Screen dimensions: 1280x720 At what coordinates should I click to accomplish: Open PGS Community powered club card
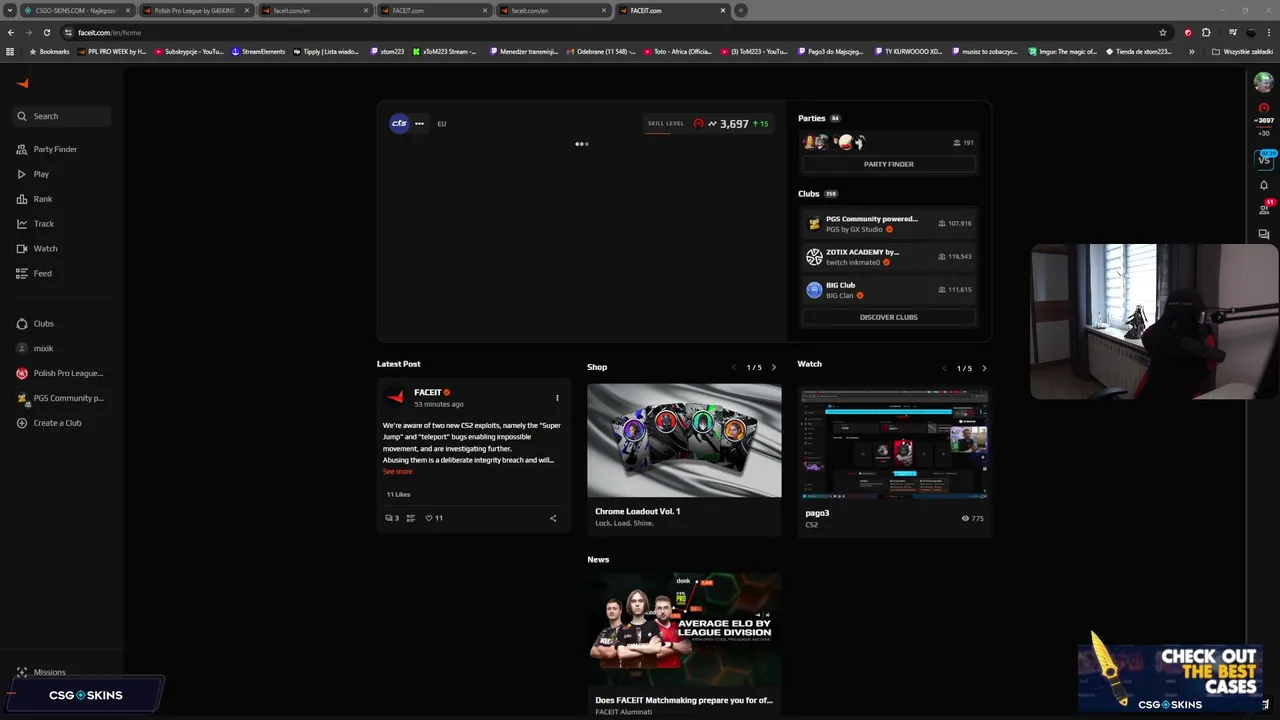(888, 224)
